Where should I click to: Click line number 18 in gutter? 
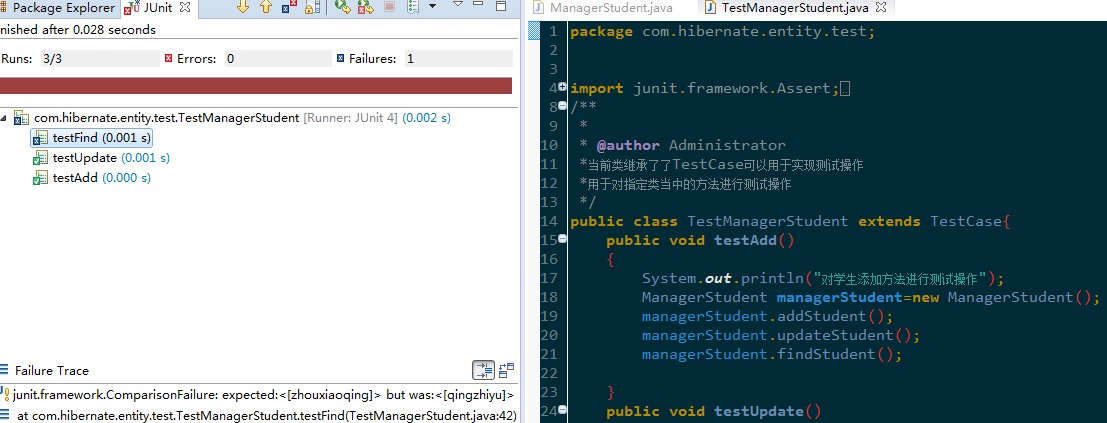click(550, 297)
